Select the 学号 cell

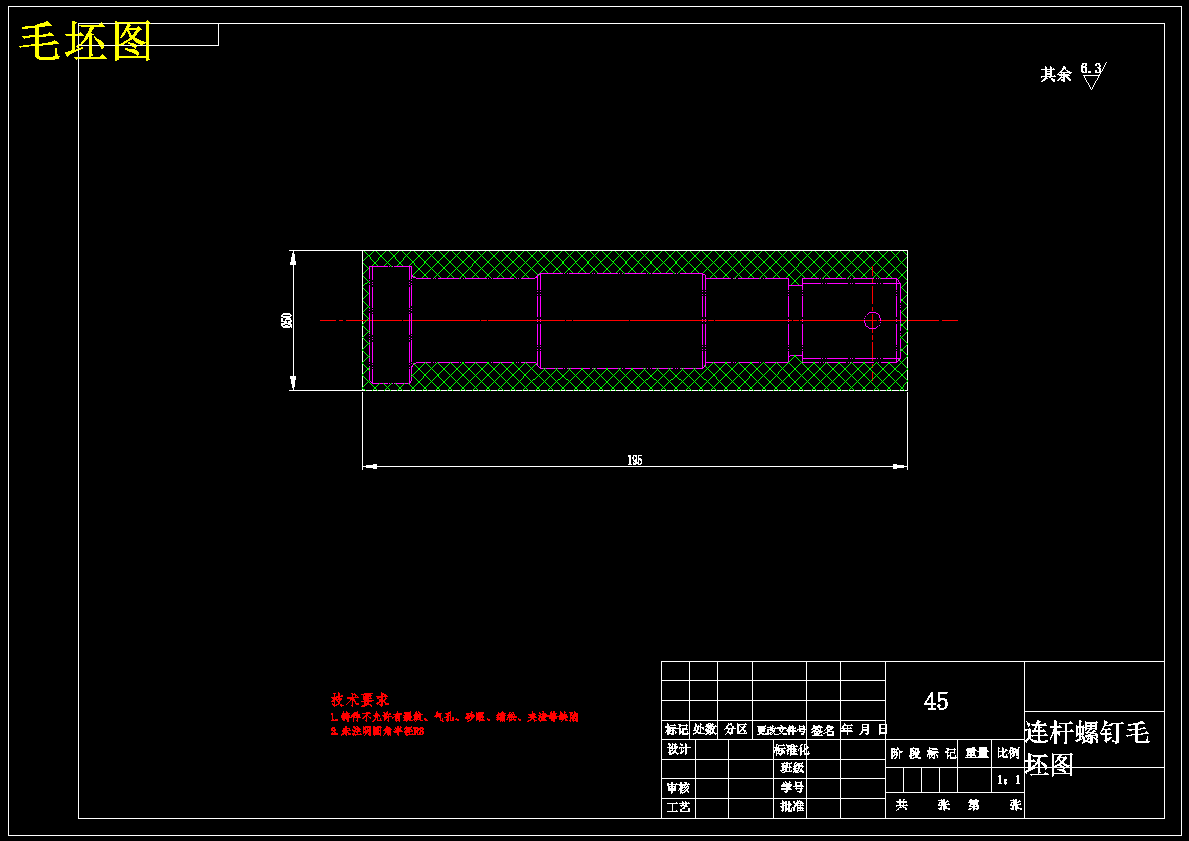pyautogui.click(x=792, y=787)
